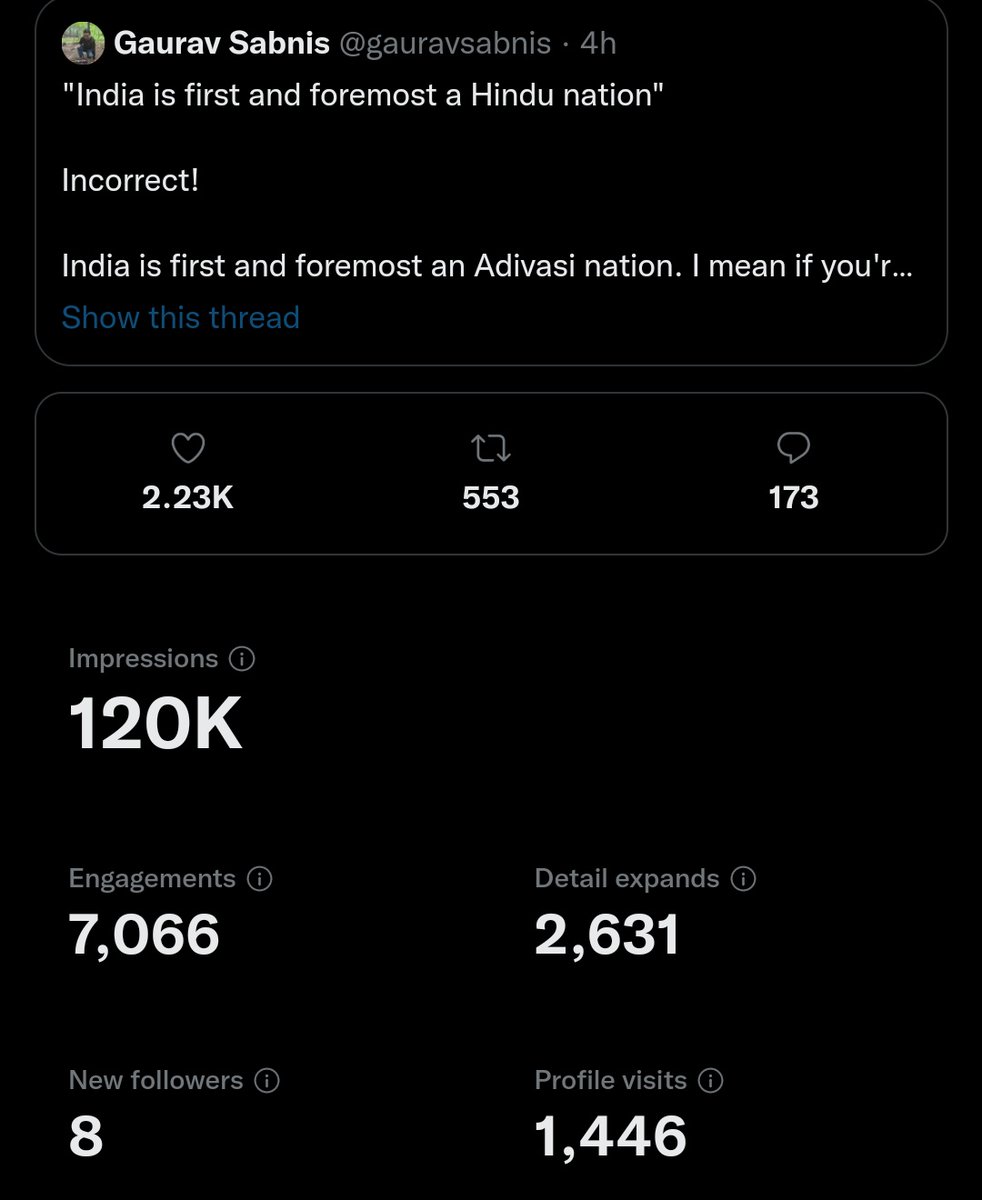Click the 2.23K likes count
The image size is (982, 1200).
(x=188, y=497)
